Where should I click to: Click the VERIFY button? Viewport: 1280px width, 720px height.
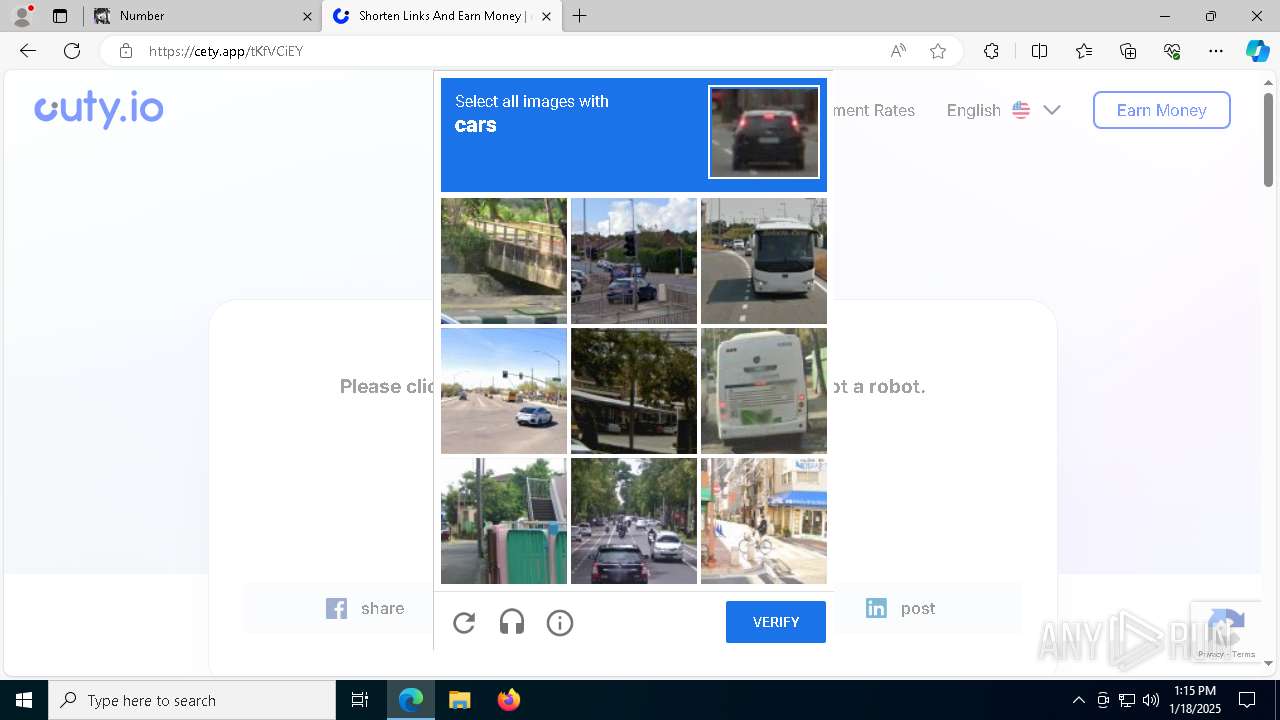point(776,622)
